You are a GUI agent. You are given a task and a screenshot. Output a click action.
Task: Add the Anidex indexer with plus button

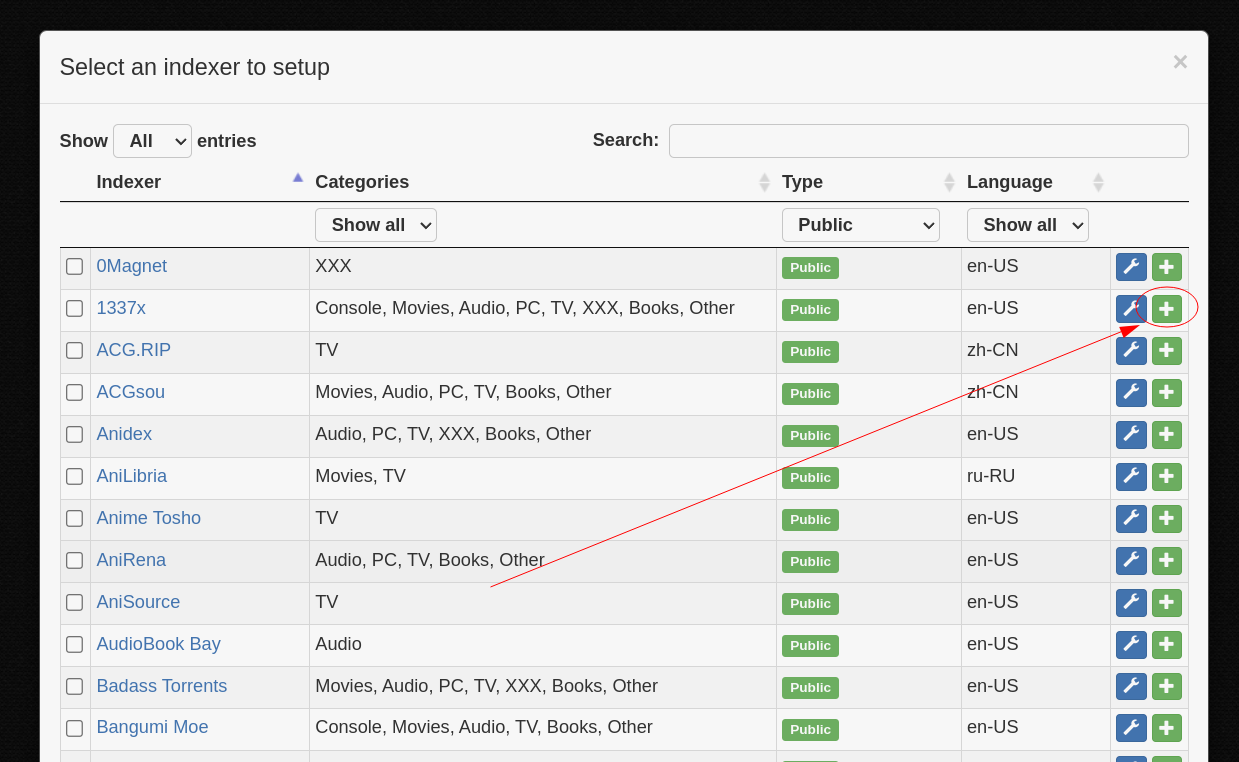coord(1167,435)
